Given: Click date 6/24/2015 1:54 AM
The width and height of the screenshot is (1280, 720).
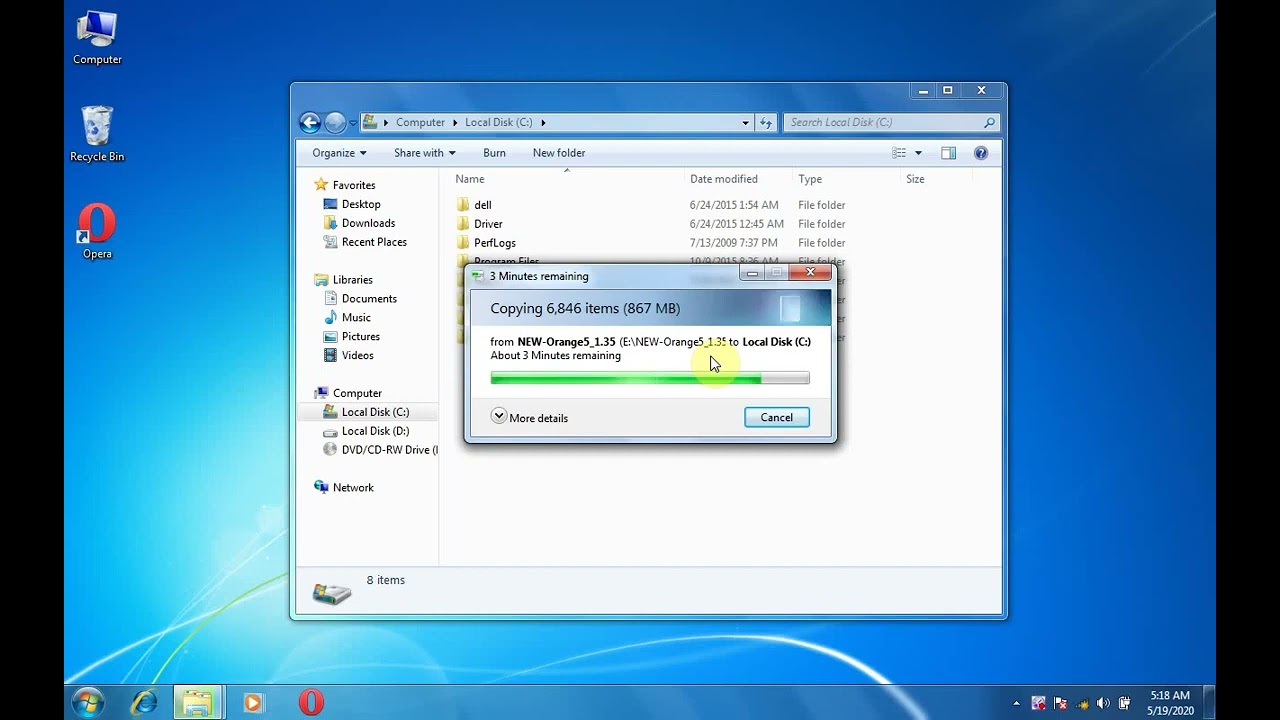Looking at the screenshot, I should pos(734,205).
